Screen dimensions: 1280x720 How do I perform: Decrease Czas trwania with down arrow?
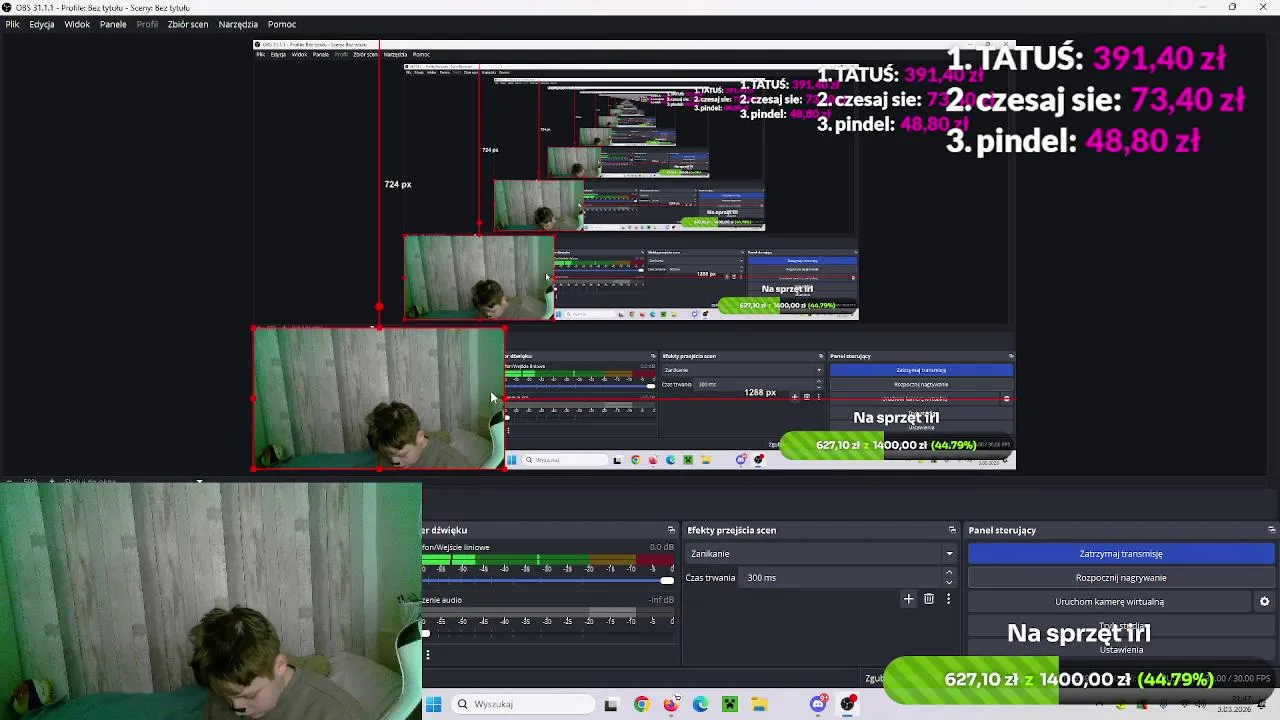click(949, 582)
